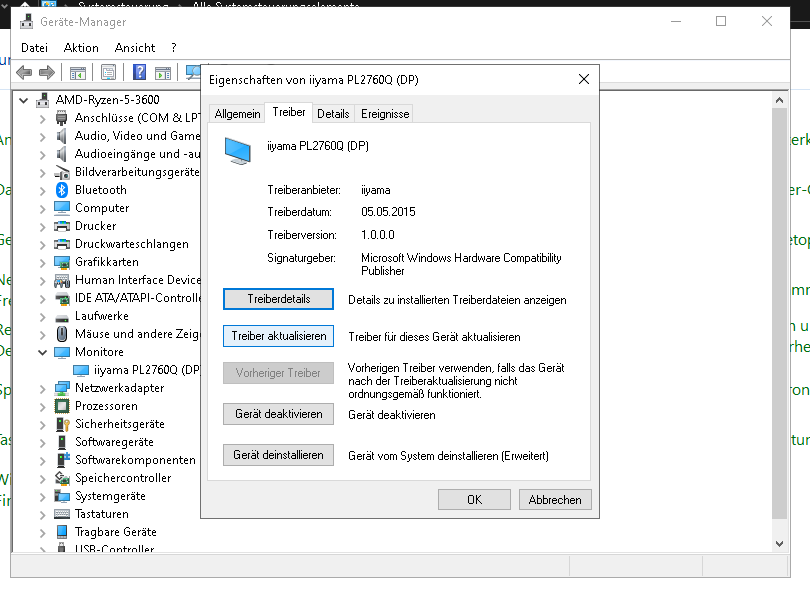This screenshot has width=810, height=594.
Task: Click the large monitor icon in properties dialog
Action: tap(238, 151)
